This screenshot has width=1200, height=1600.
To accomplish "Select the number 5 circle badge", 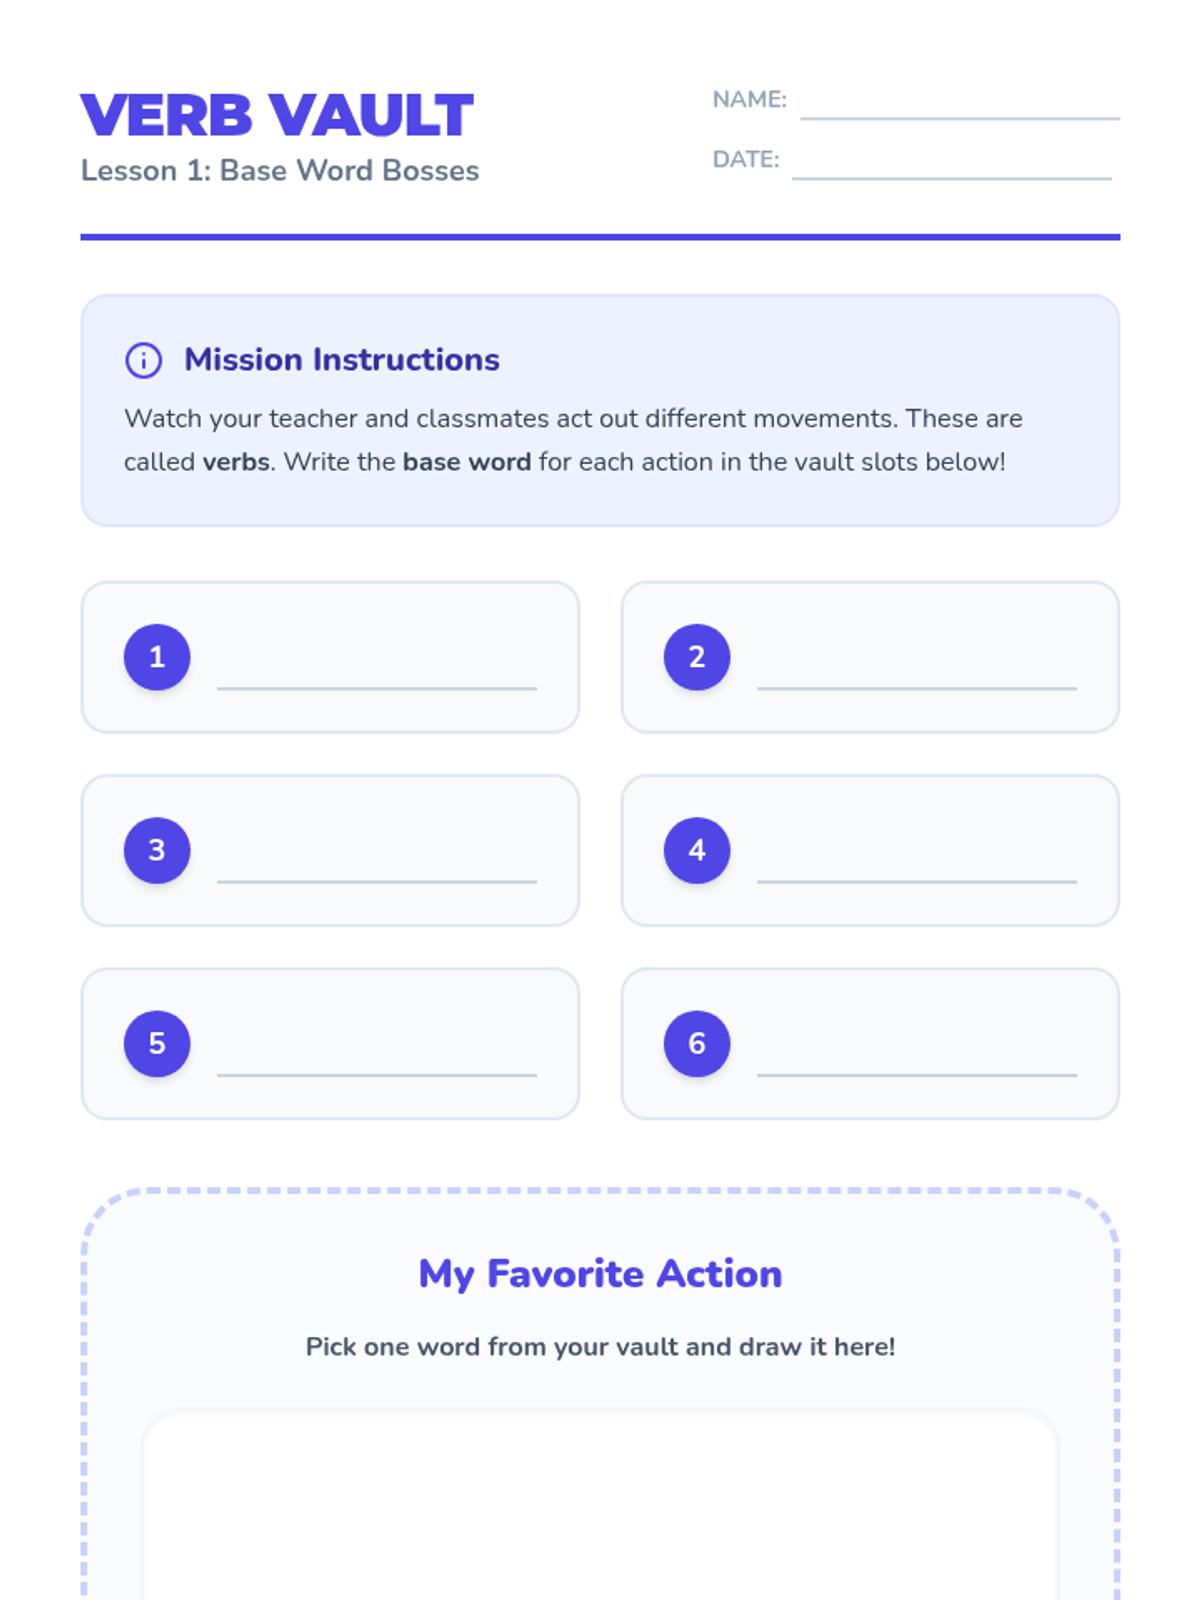I will (x=157, y=1043).
